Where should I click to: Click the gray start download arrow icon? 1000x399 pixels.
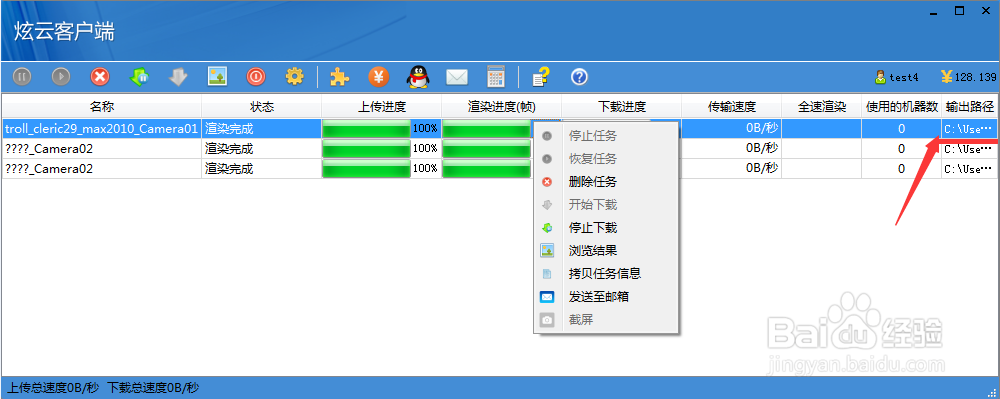tap(178, 77)
